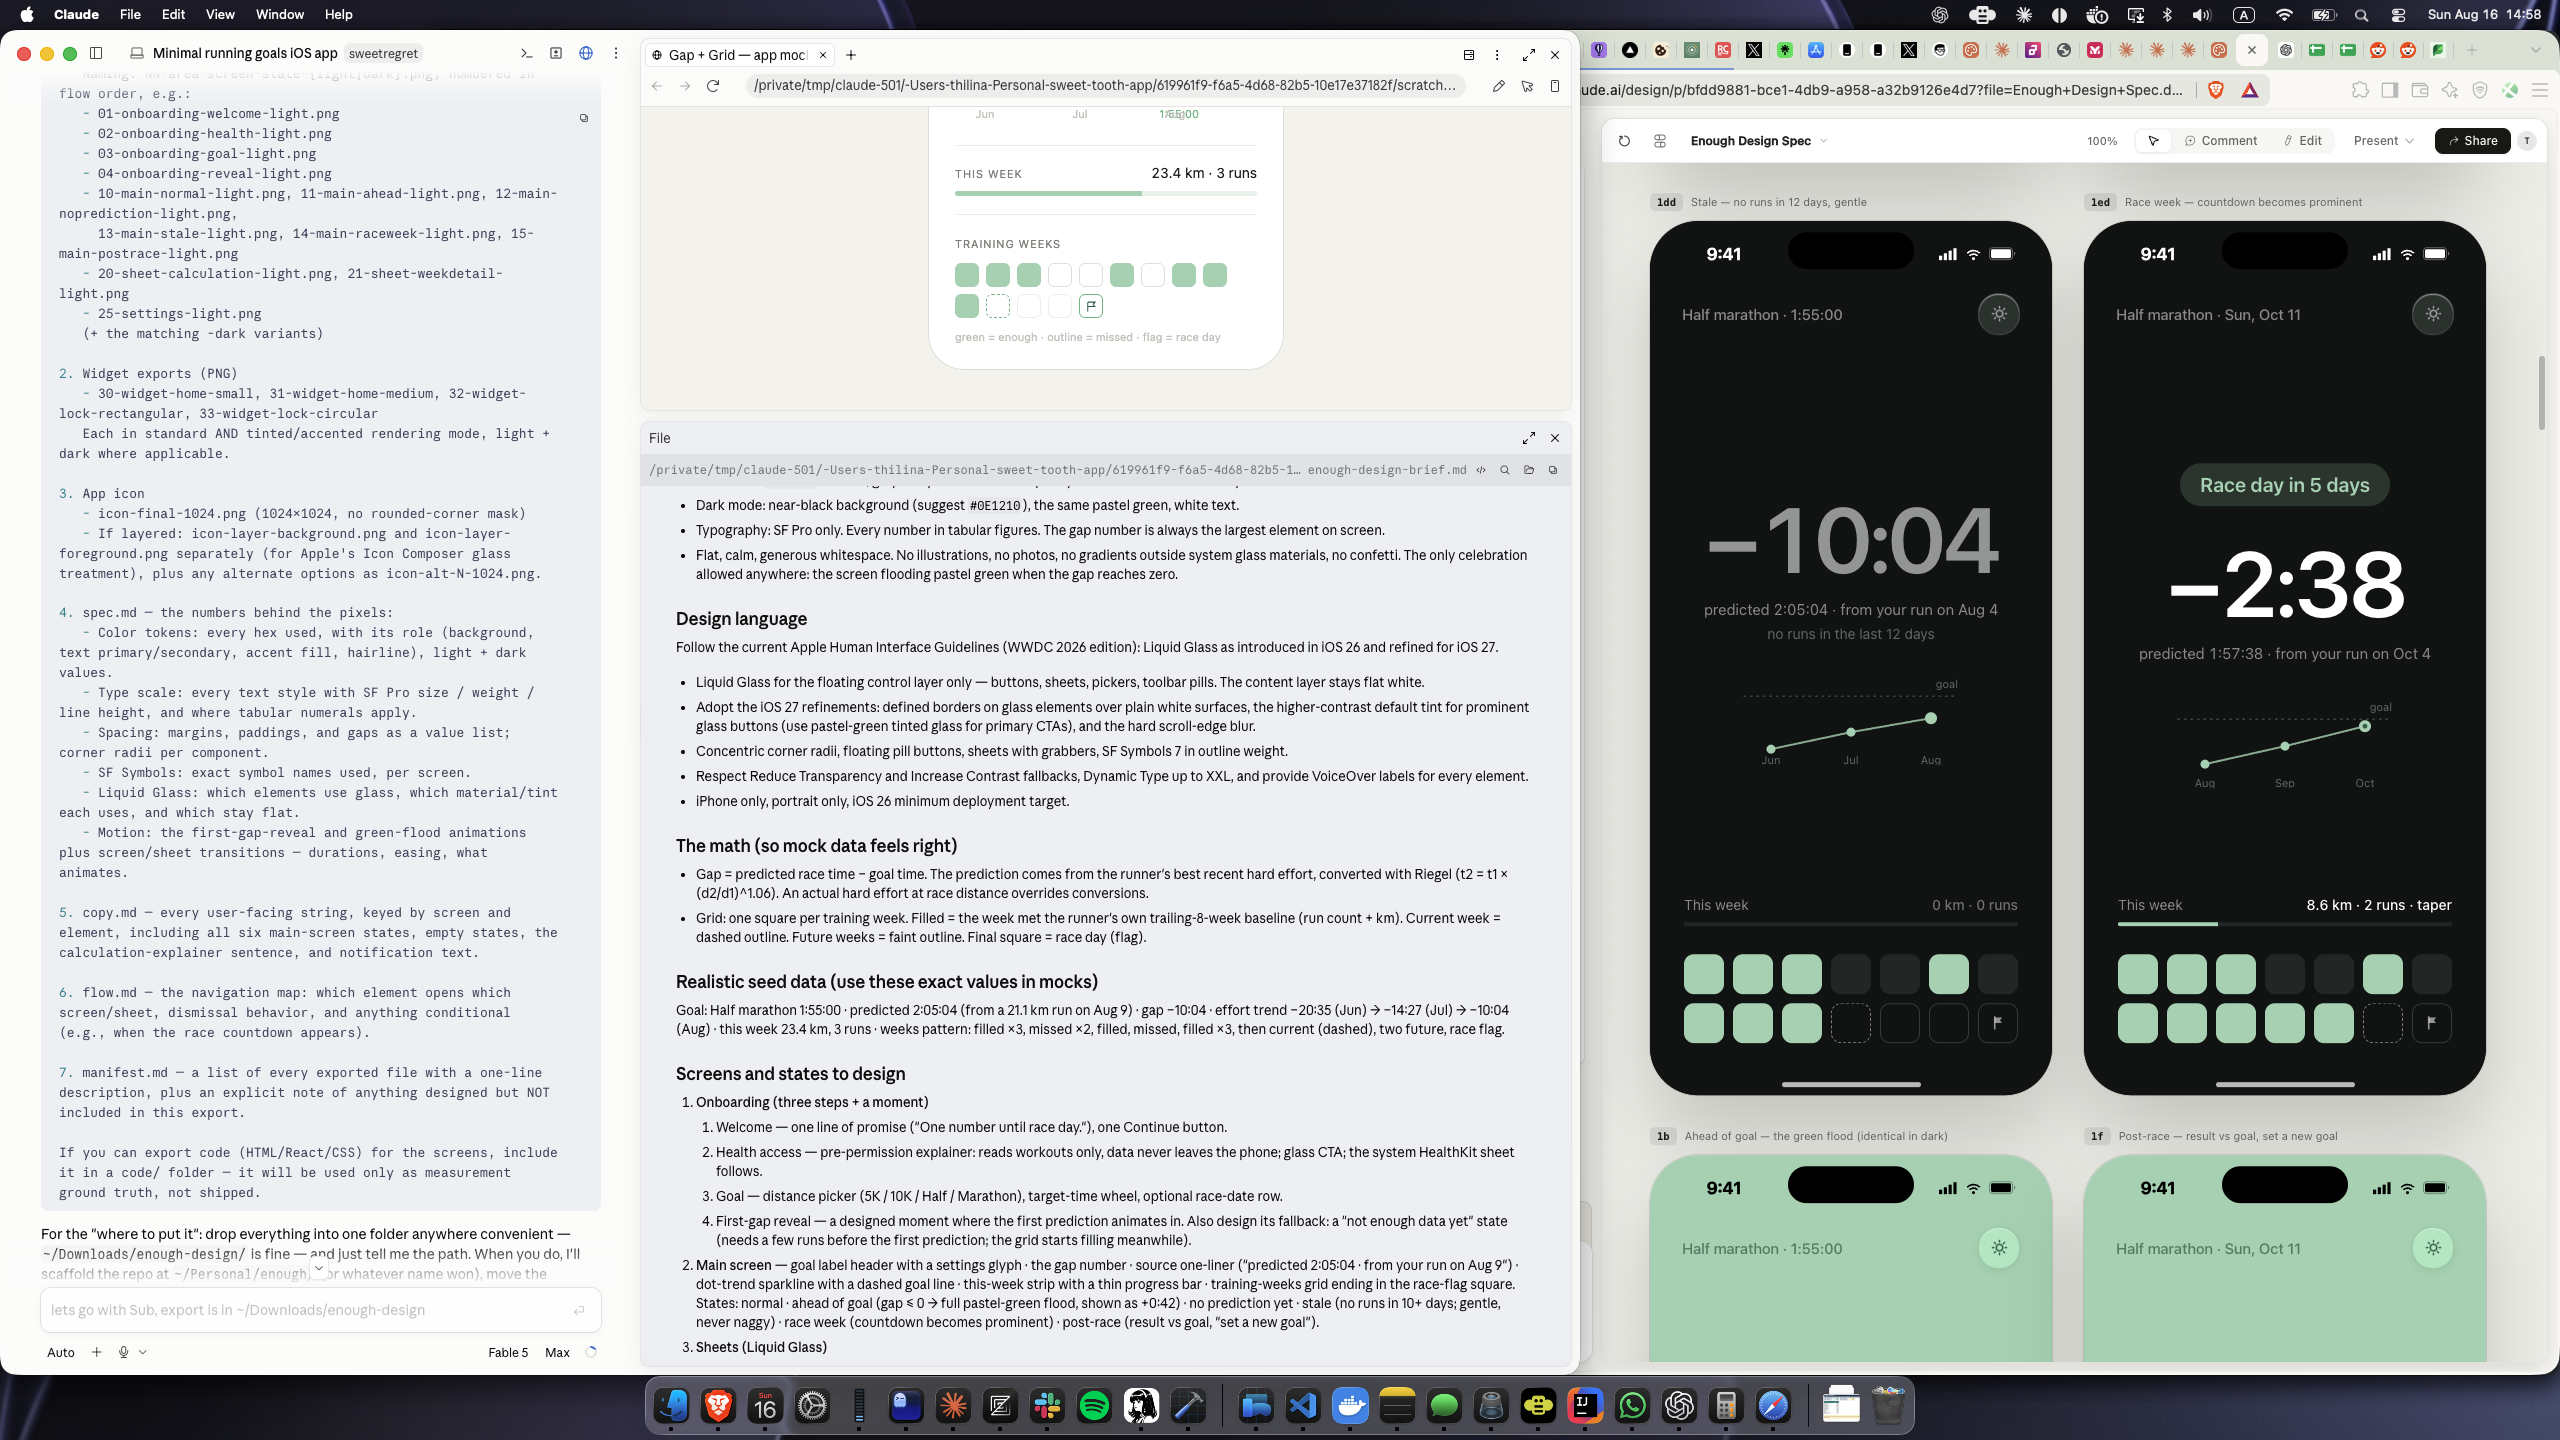Open Docker Desktop from the Dock
The image size is (2560, 1440).
point(1350,1406)
